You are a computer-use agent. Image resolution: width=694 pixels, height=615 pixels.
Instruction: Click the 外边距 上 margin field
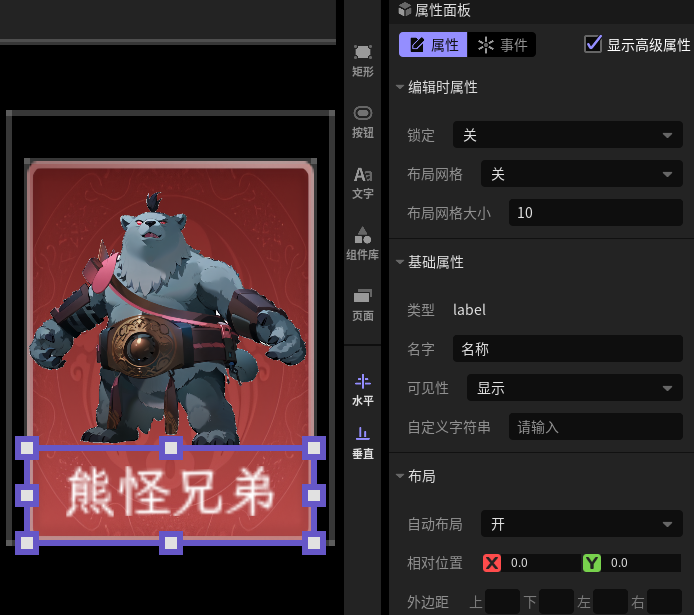click(x=502, y=602)
